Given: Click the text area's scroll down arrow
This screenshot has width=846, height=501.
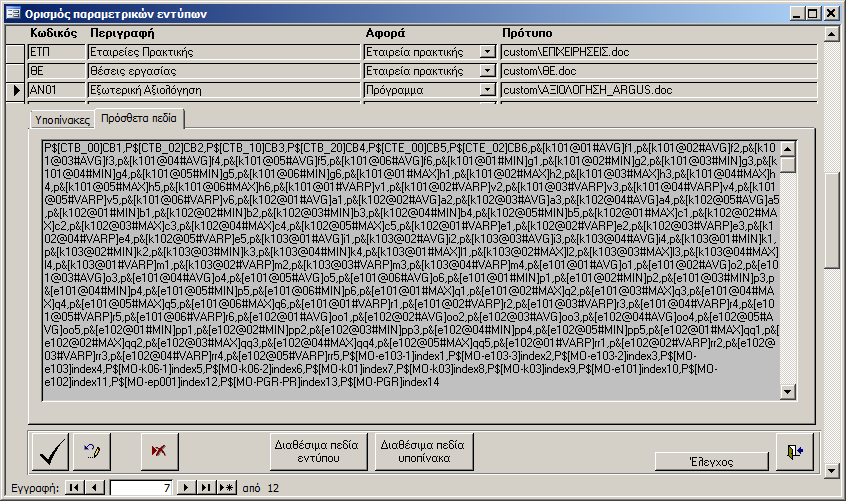Looking at the screenshot, I should click(788, 391).
